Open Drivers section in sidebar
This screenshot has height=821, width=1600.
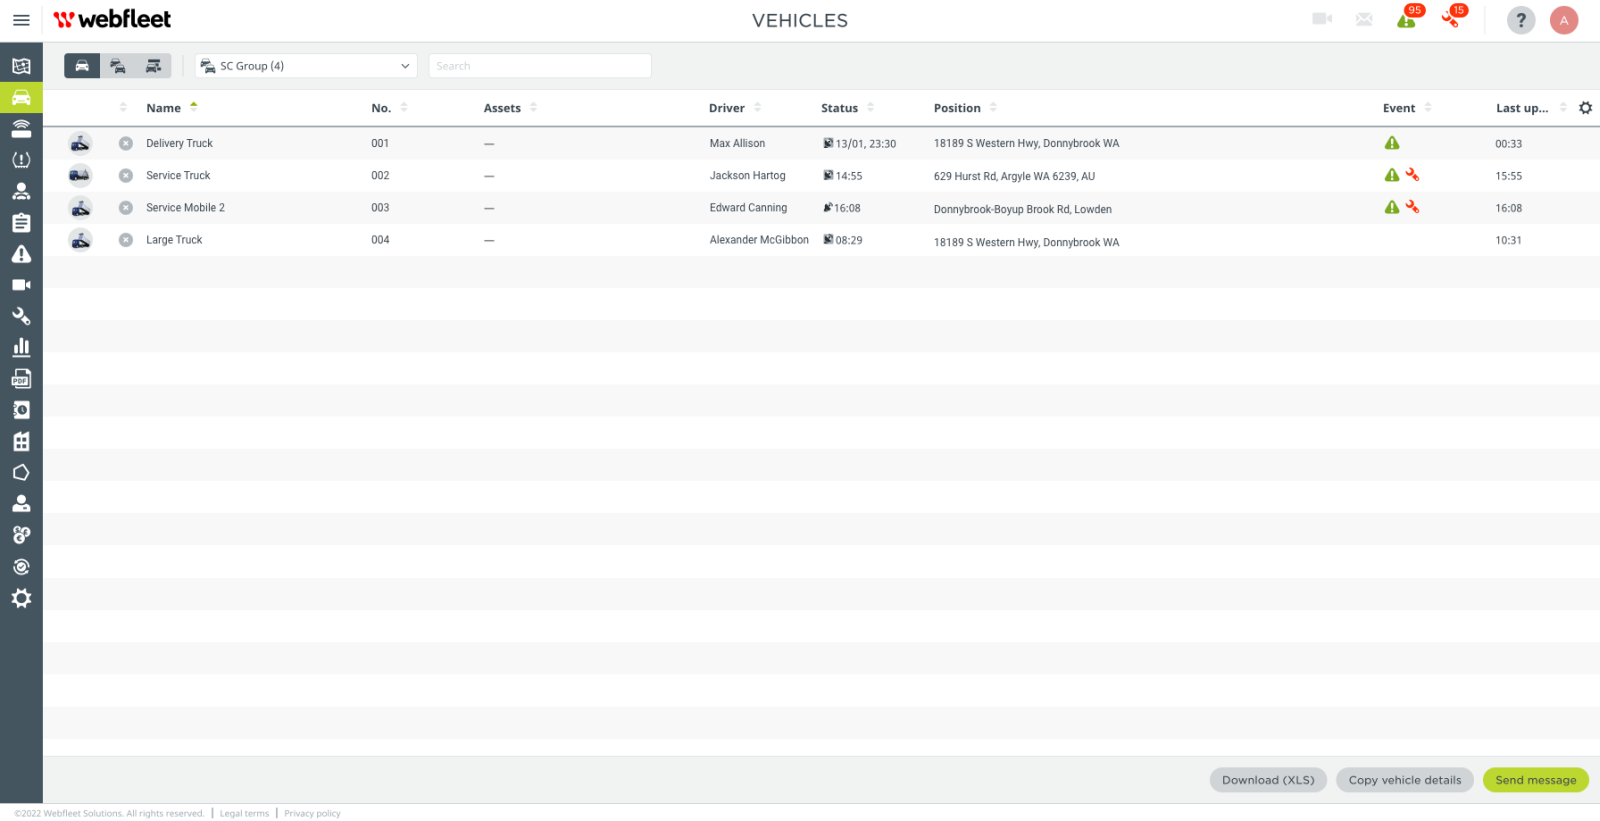(x=21, y=191)
